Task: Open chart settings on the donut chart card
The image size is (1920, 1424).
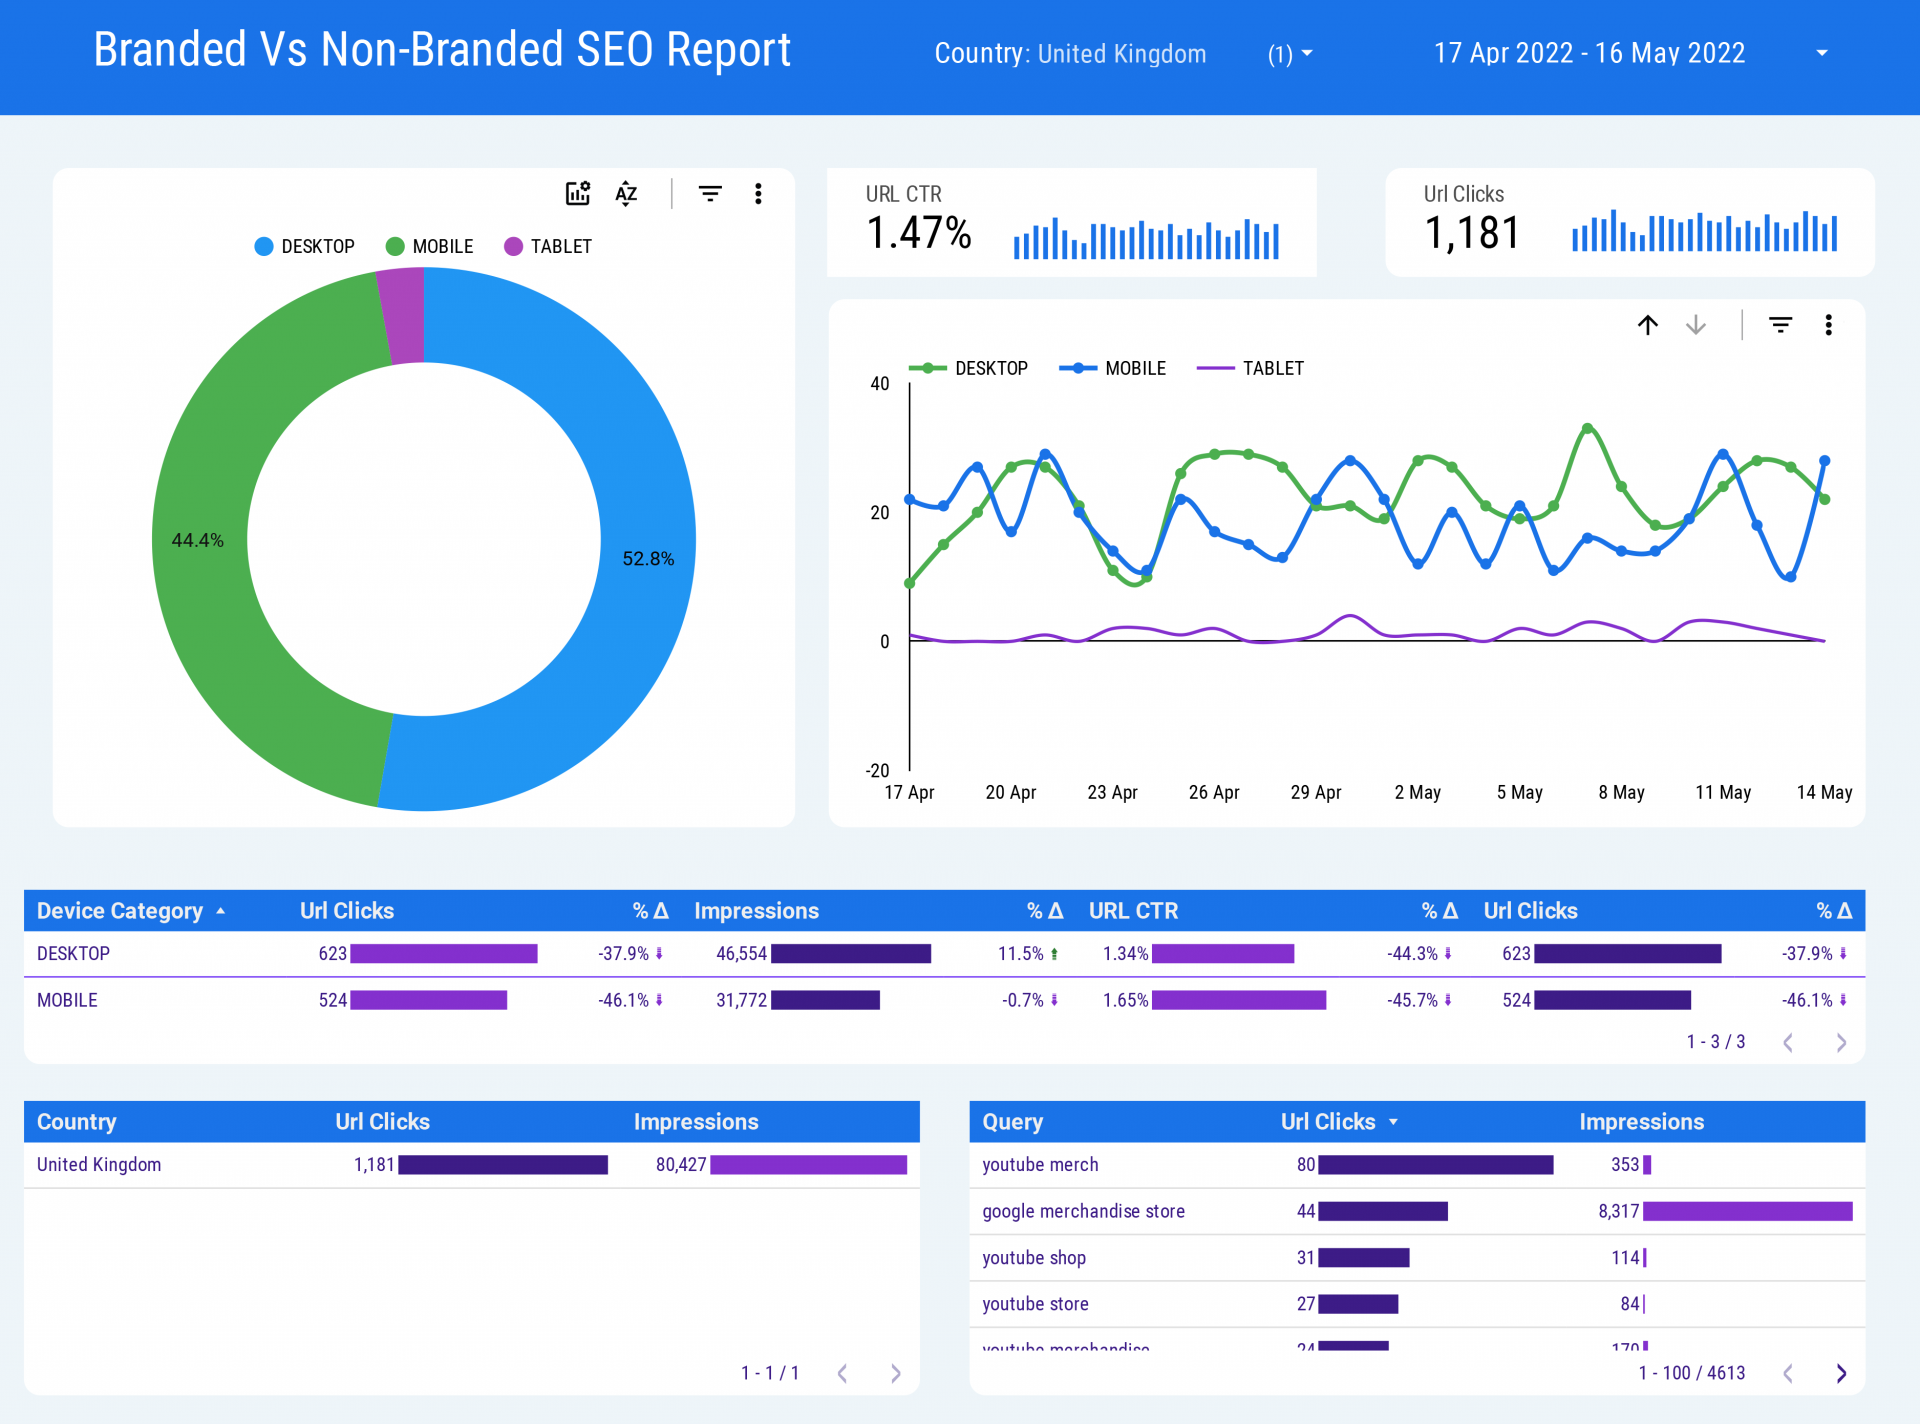Action: 577,193
